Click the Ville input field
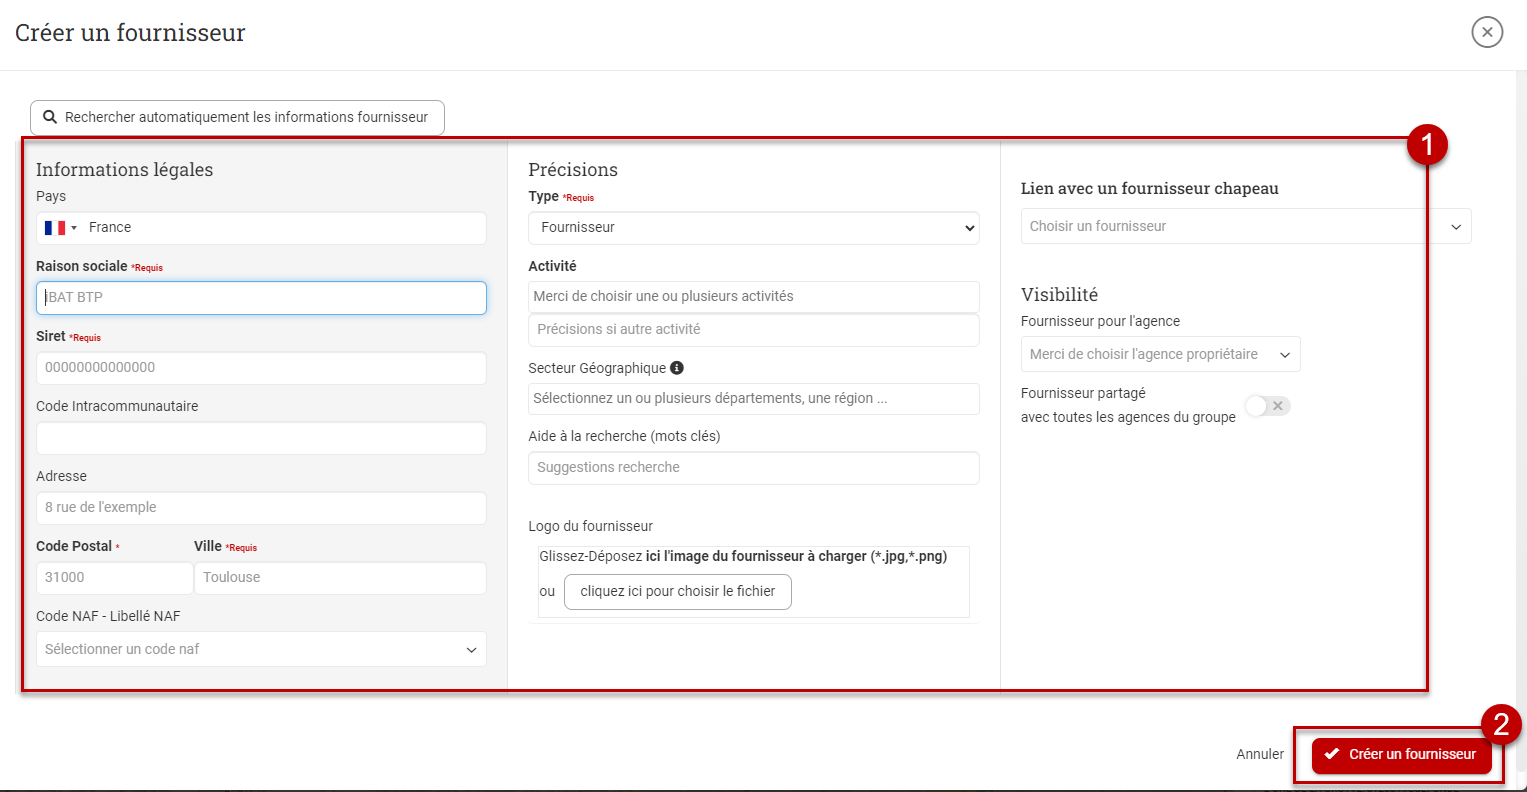Screen dimensions: 1527x792 click(340, 578)
